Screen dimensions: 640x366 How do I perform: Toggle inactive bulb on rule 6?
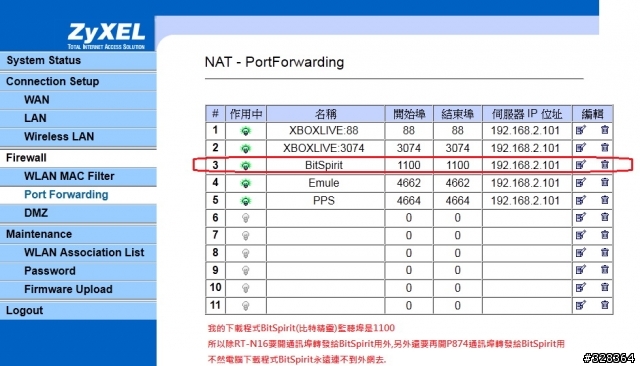tap(246, 218)
